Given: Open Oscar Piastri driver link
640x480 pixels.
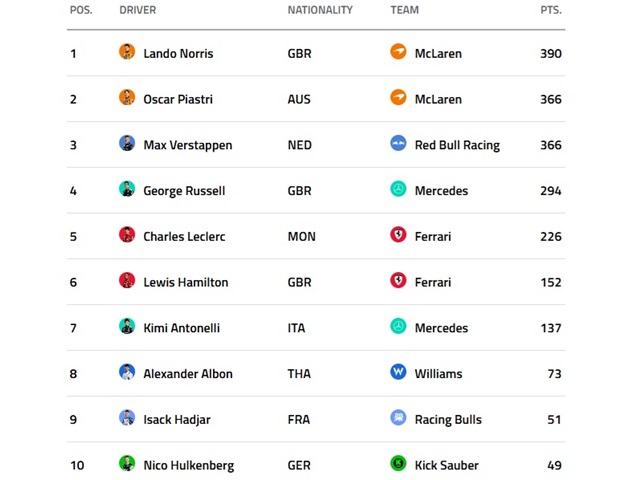Looking at the screenshot, I should click(x=178, y=99).
